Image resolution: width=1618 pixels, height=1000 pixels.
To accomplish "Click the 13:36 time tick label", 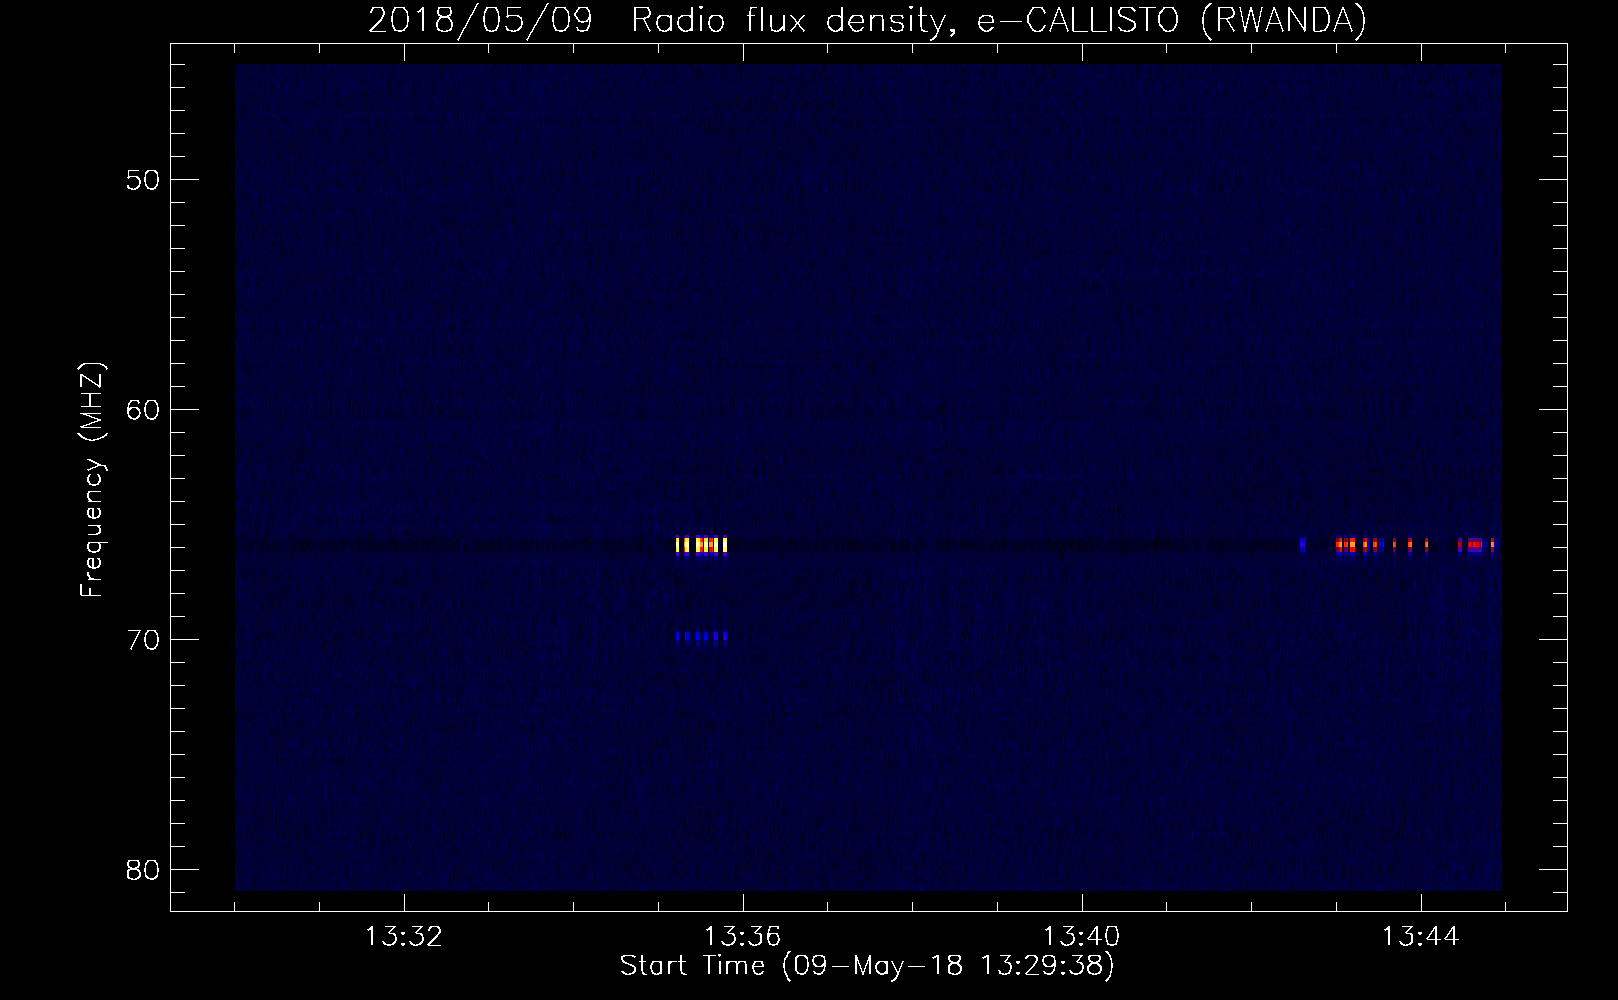I will click(743, 937).
